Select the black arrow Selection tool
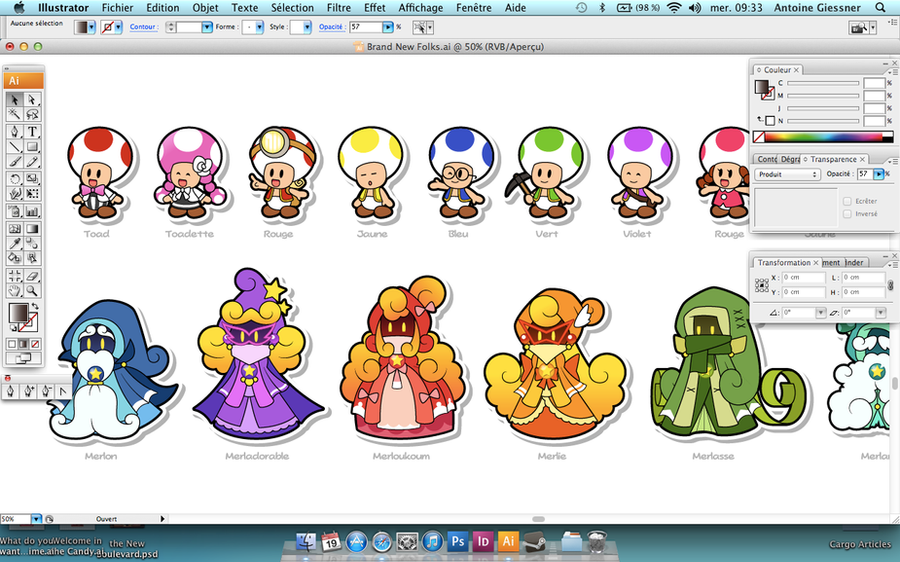900x562 pixels. click(x=14, y=100)
